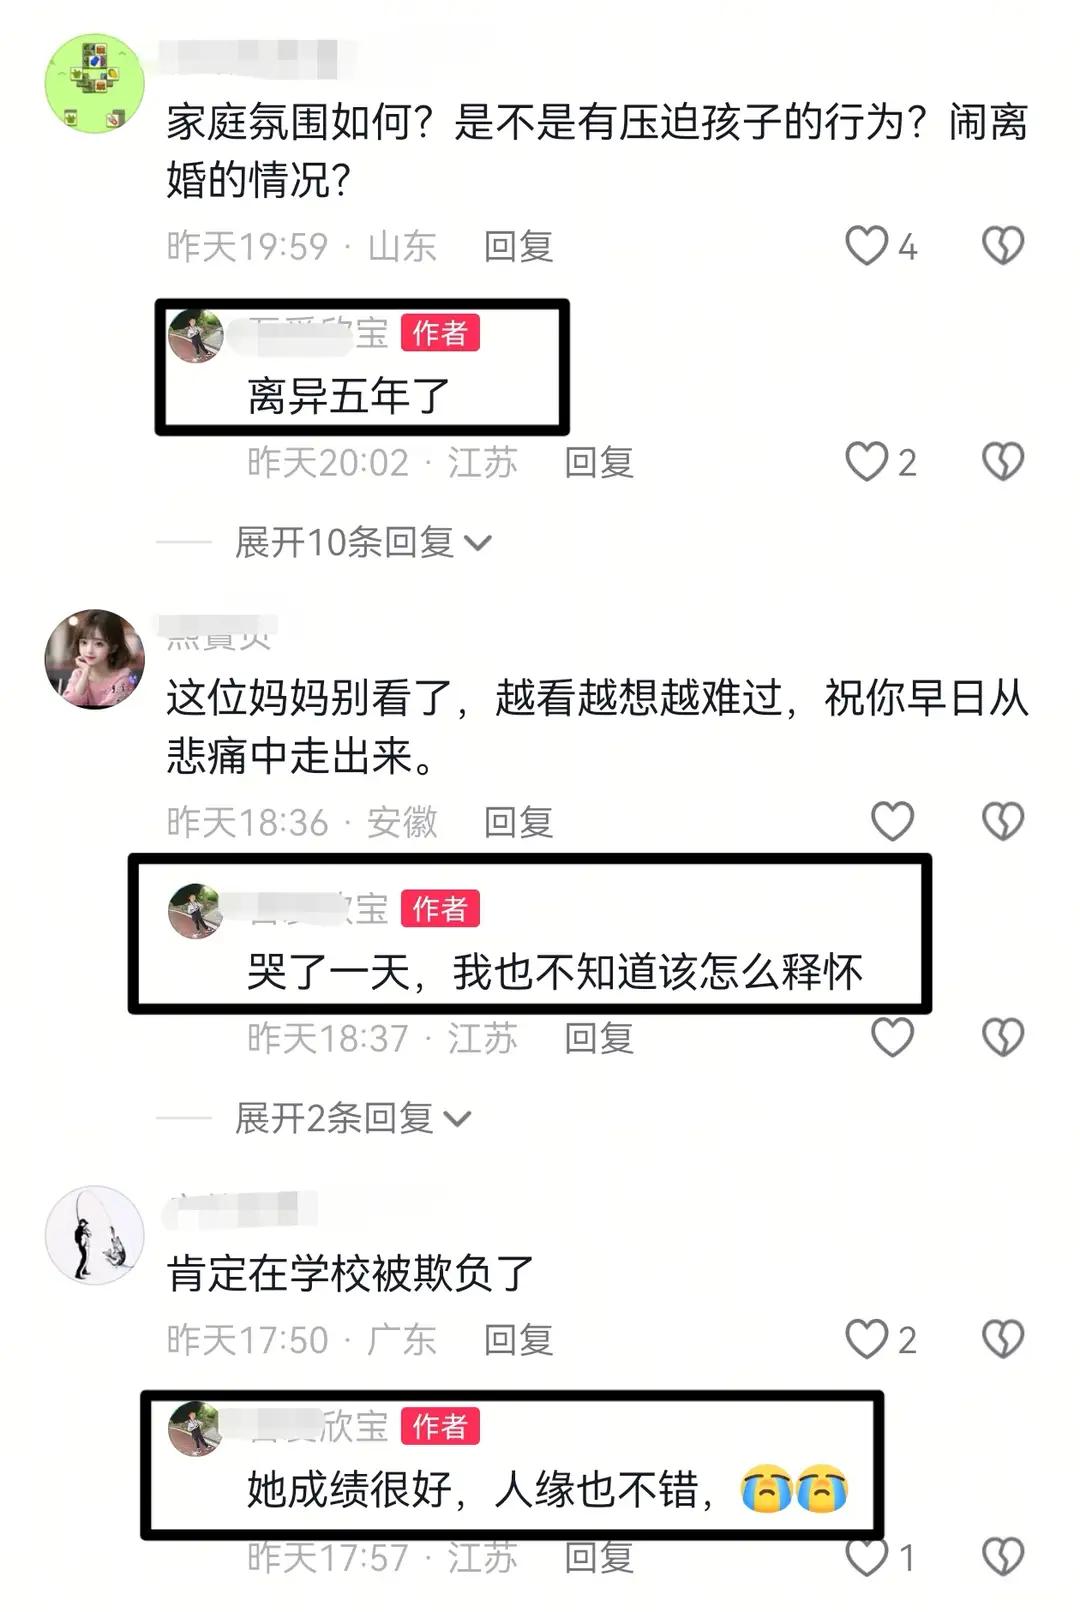Like the 昨天18:36 安徽 comment

click(x=892, y=822)
